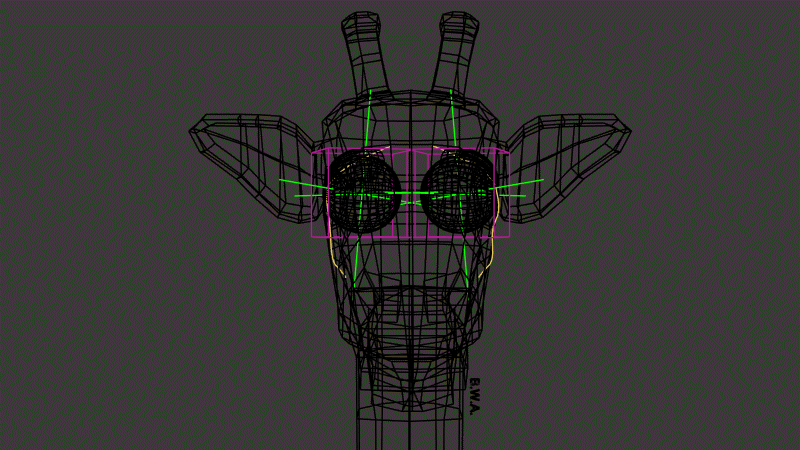
Task: Select the magenta box around right eye
Action: [x=462, y=193]
